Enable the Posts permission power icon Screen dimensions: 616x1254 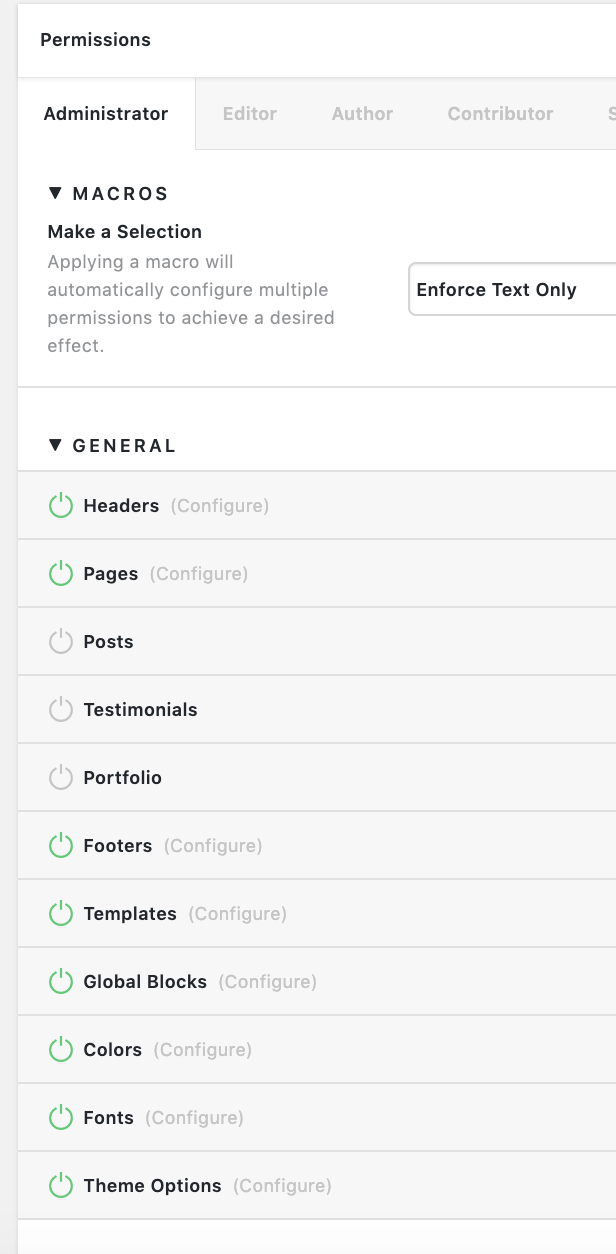tap(61, 642)
